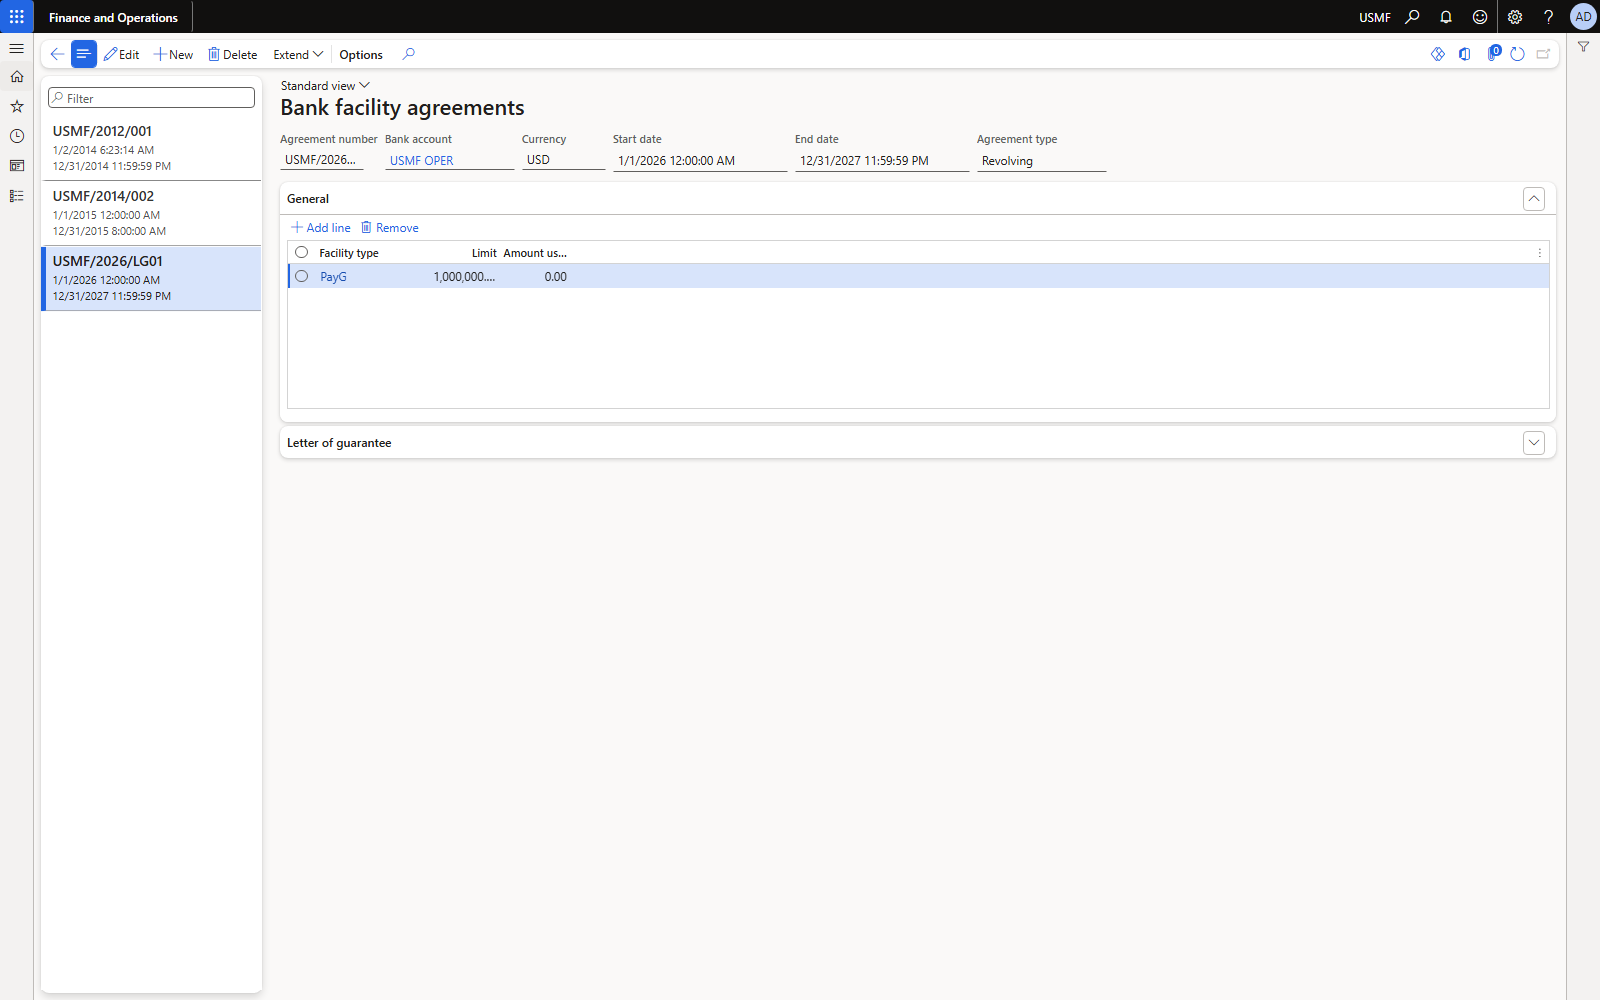This screenshot has width=1600, height=1000.
Task: Open the Extend menu
Action: (x=298, y=55)
